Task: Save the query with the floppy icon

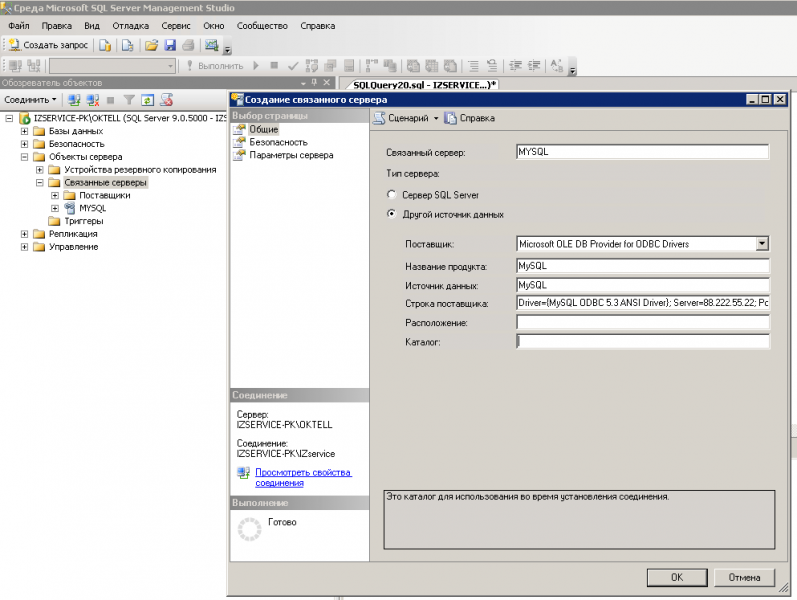Action: click(x=170, y=45)
